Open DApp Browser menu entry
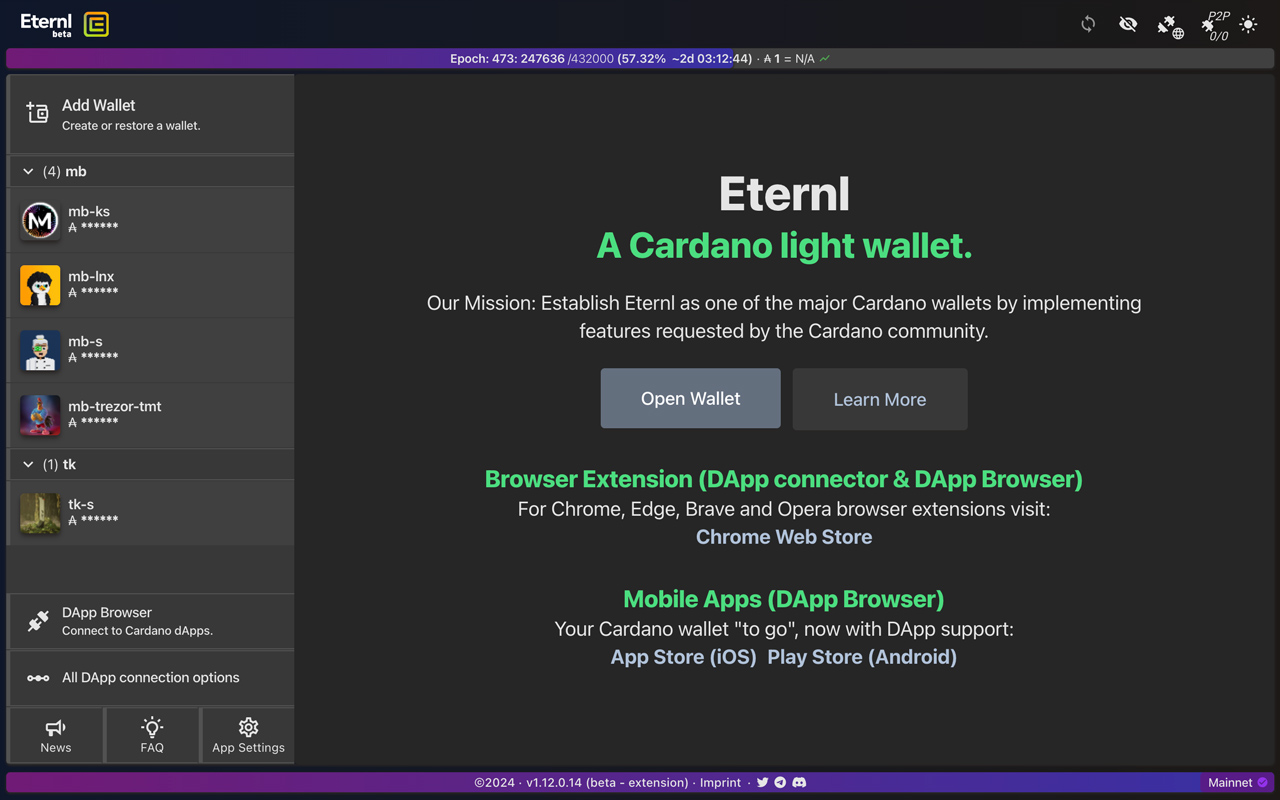 (x=151, y=621)
